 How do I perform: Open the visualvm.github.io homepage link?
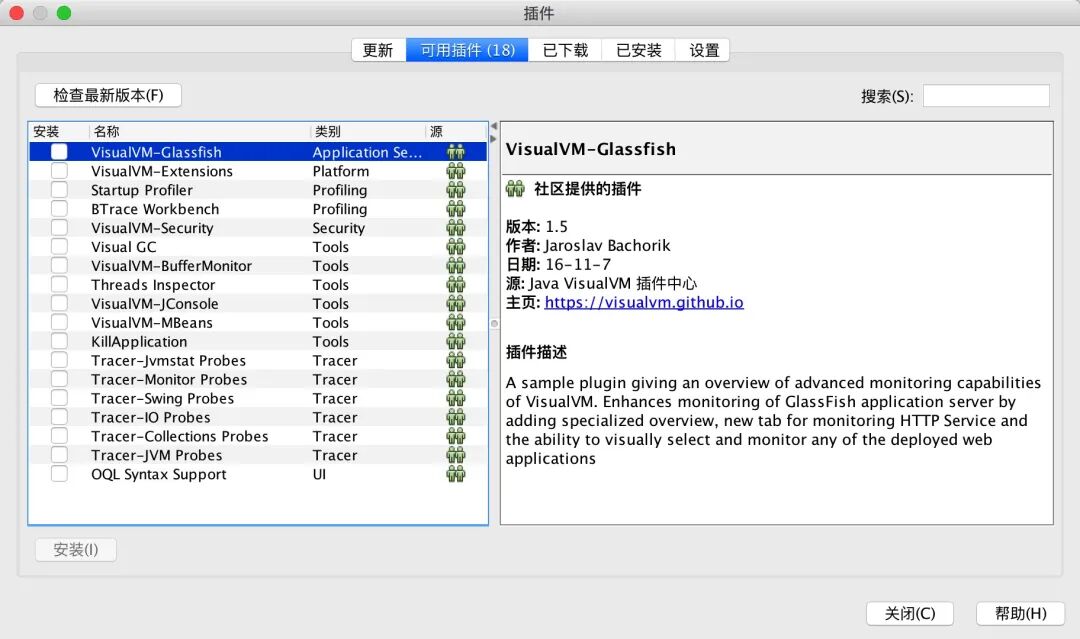coord(644,302)
